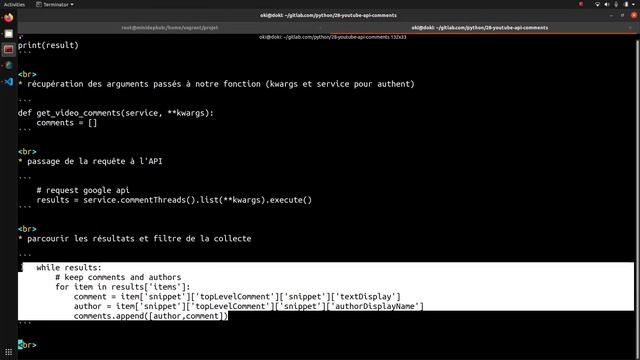
Task: Click the 'for item in results' line
Action: point(123,287)
